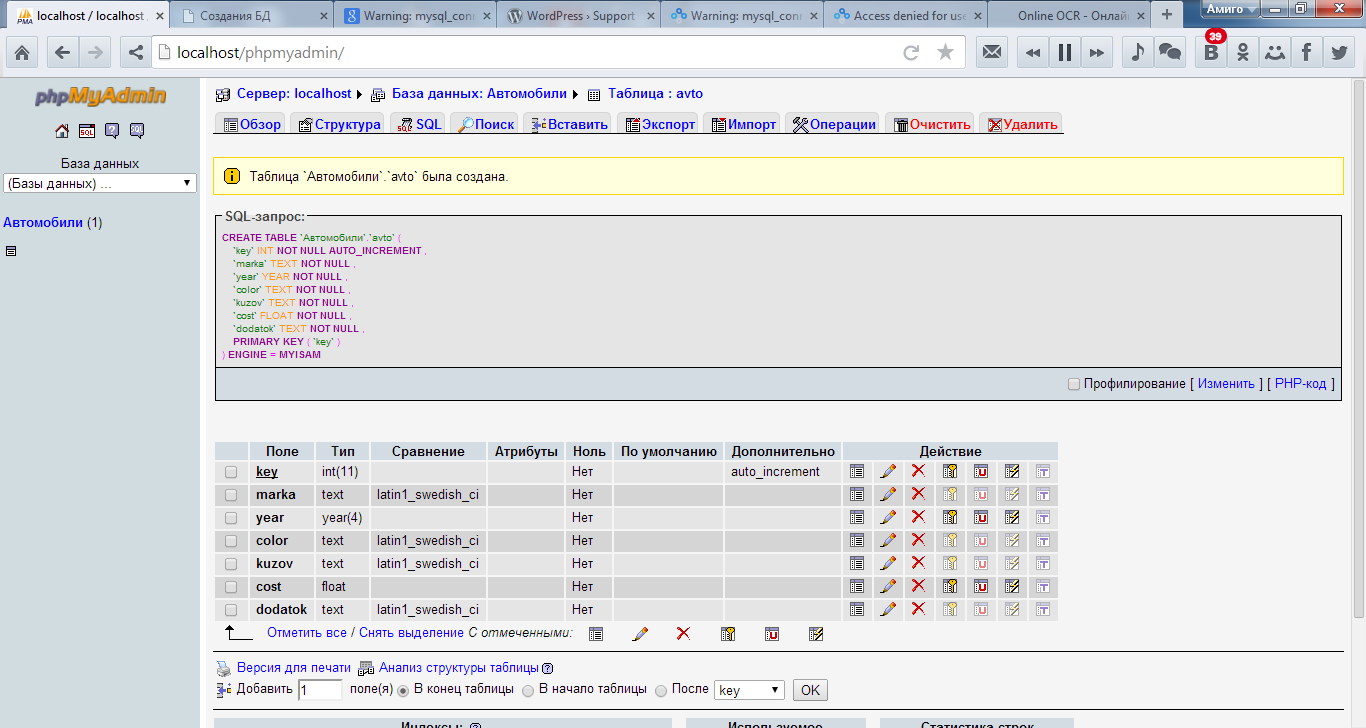Check the checkbox for the kuzov field
This screenshot has width=1366, height=728.
pos(231,564)
